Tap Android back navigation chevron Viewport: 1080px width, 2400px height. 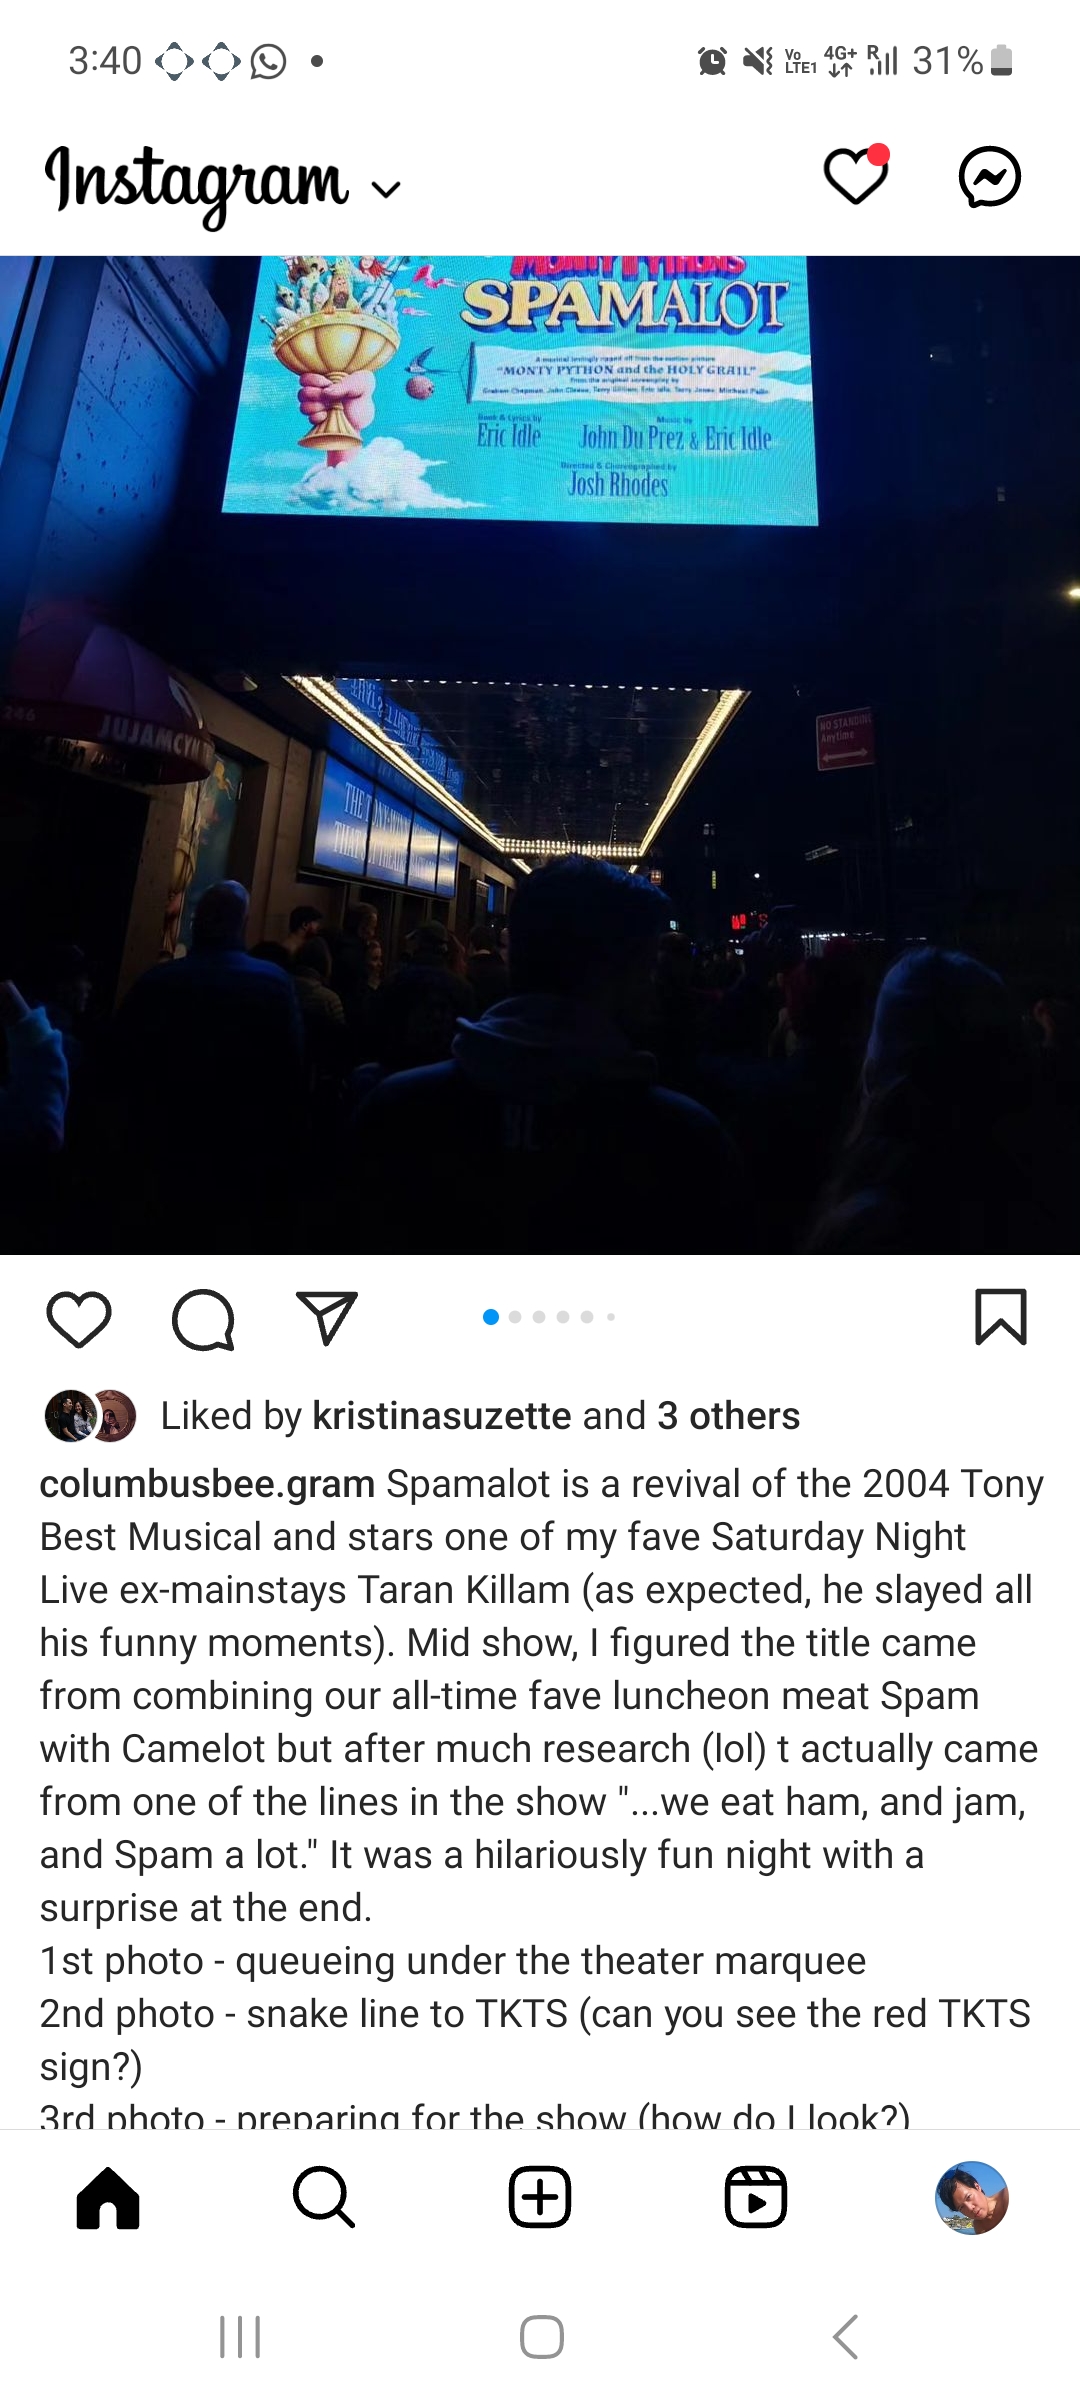click(846, 2337)
